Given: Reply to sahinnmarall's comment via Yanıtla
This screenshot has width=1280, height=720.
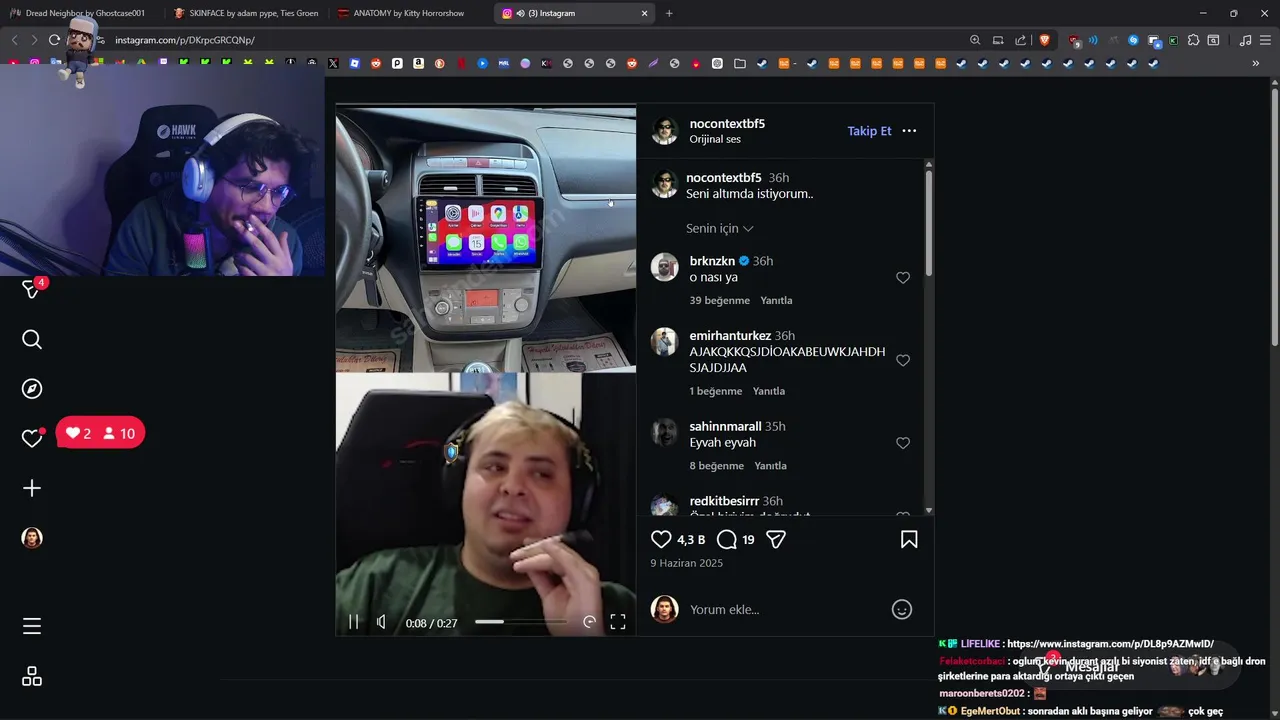Looking at the screenshot, I should [770, 466].
